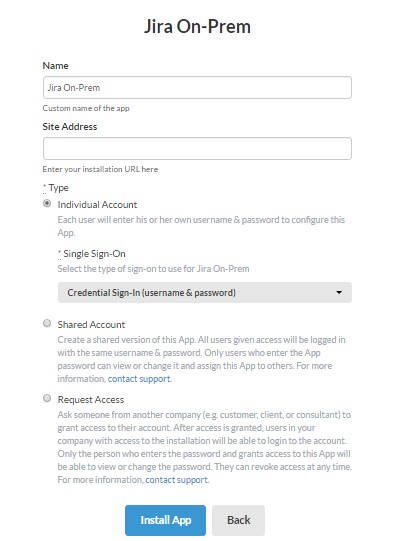This screenshot has width=394, height=541.
Task: Click the Site Address field label
Action: coord(70,127)
